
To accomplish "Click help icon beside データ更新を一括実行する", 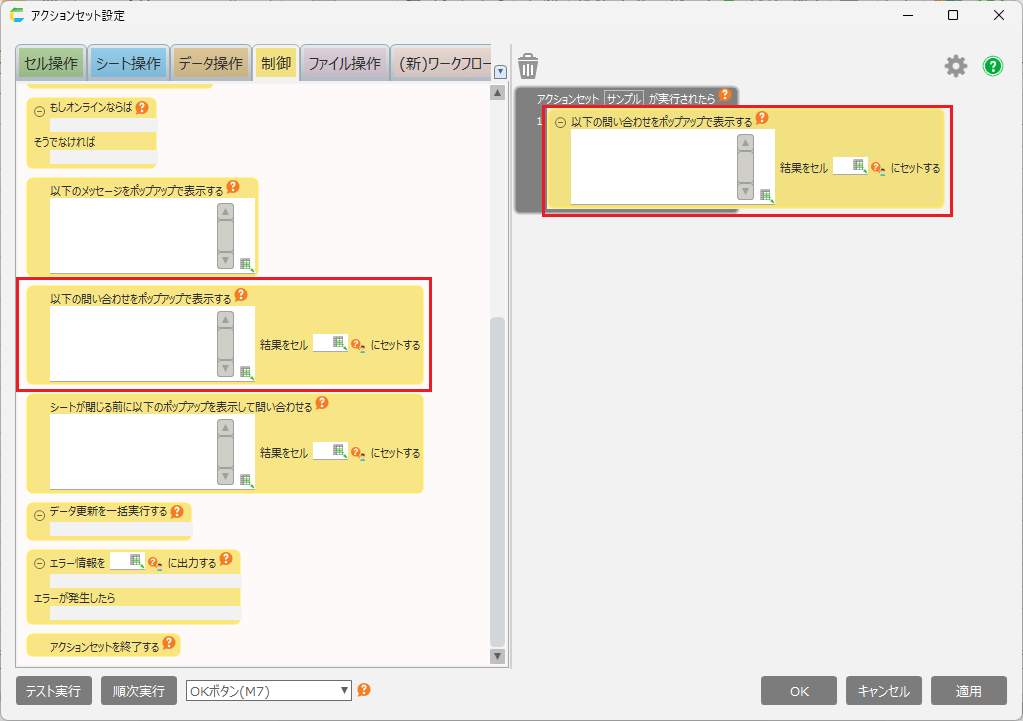I will pos(177,511).
